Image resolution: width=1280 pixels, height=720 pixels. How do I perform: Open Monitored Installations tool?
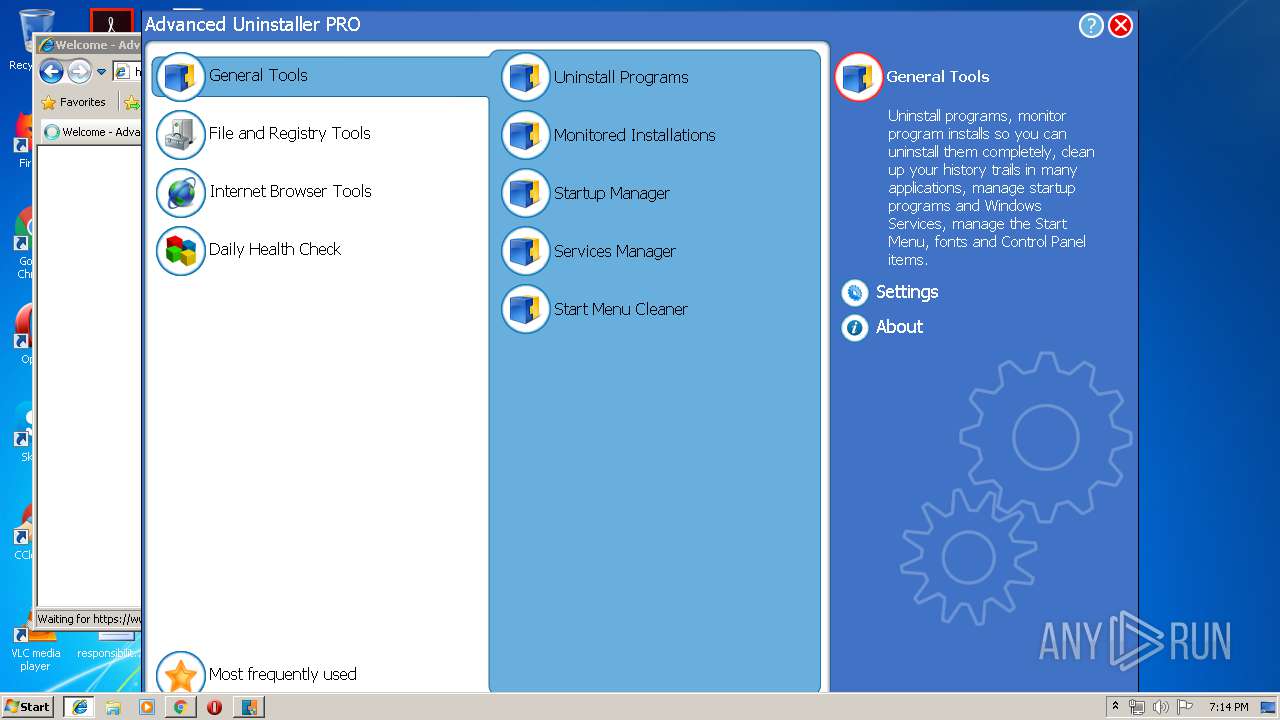(x=635, y=135)
